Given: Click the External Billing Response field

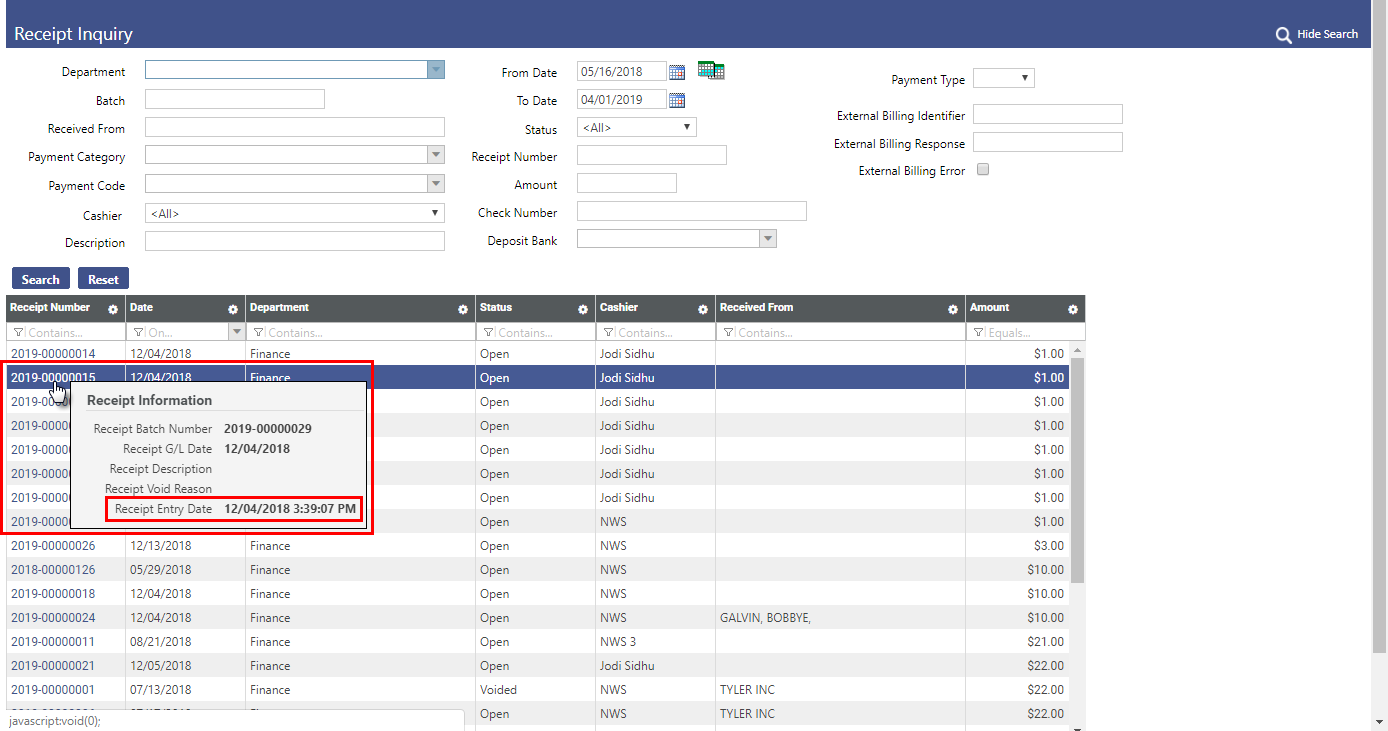Looking at the screenshot, I should pos(1048,142).
